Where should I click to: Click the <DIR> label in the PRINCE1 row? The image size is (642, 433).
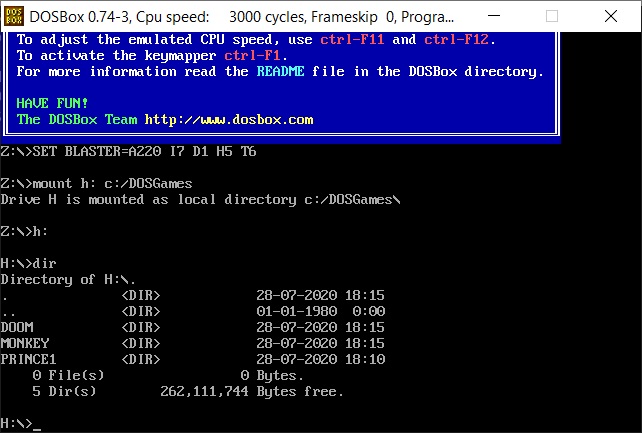(x=140, y=359)
